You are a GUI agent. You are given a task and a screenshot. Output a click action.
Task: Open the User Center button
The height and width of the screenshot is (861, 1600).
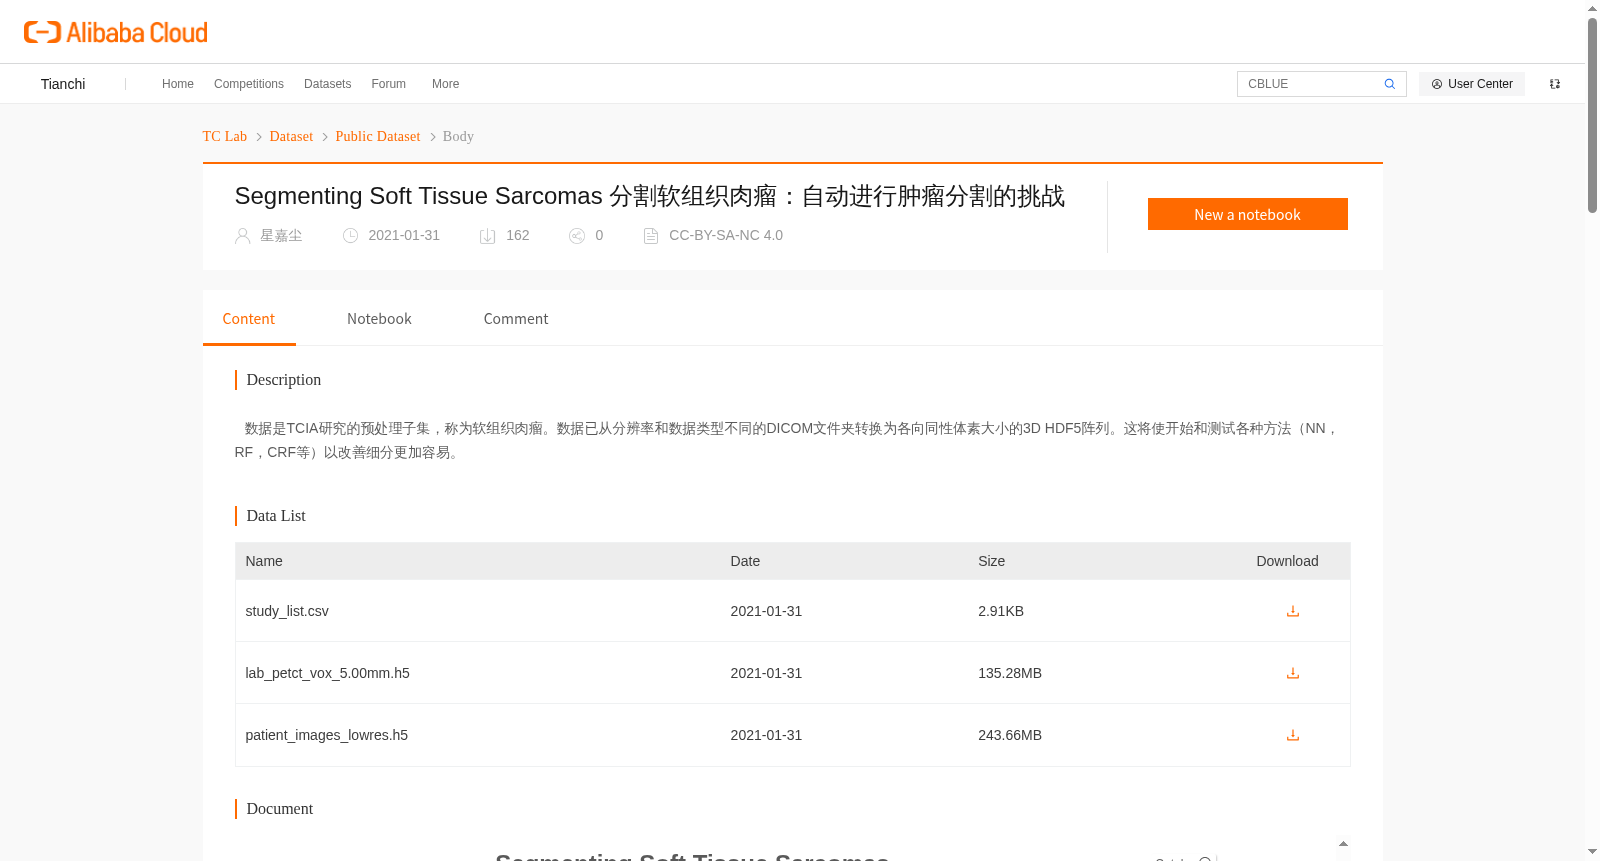pyautogui.click(x=1472, y=84)
